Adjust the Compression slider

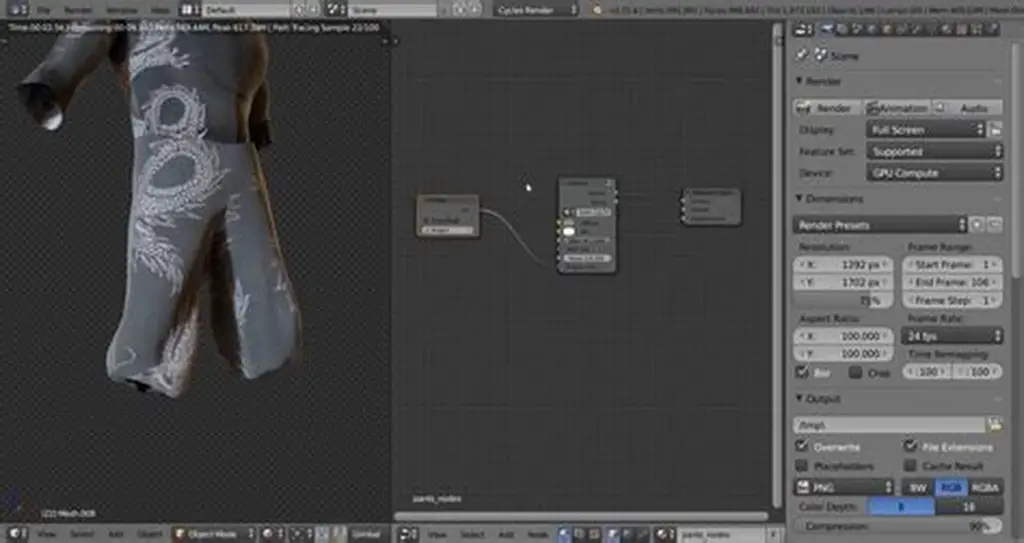[898, 526]
